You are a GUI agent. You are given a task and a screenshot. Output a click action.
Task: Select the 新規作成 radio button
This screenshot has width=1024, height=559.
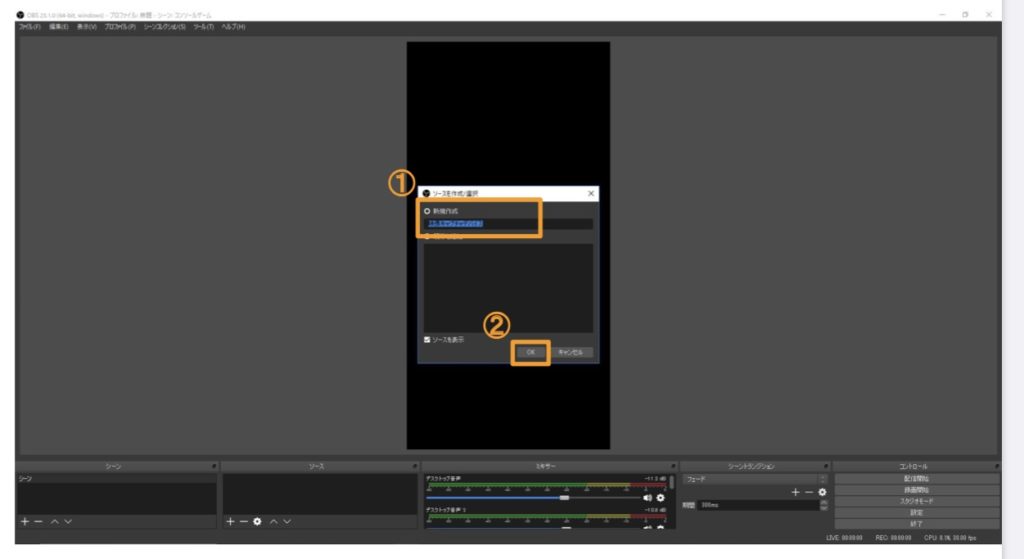click(428, 211)
